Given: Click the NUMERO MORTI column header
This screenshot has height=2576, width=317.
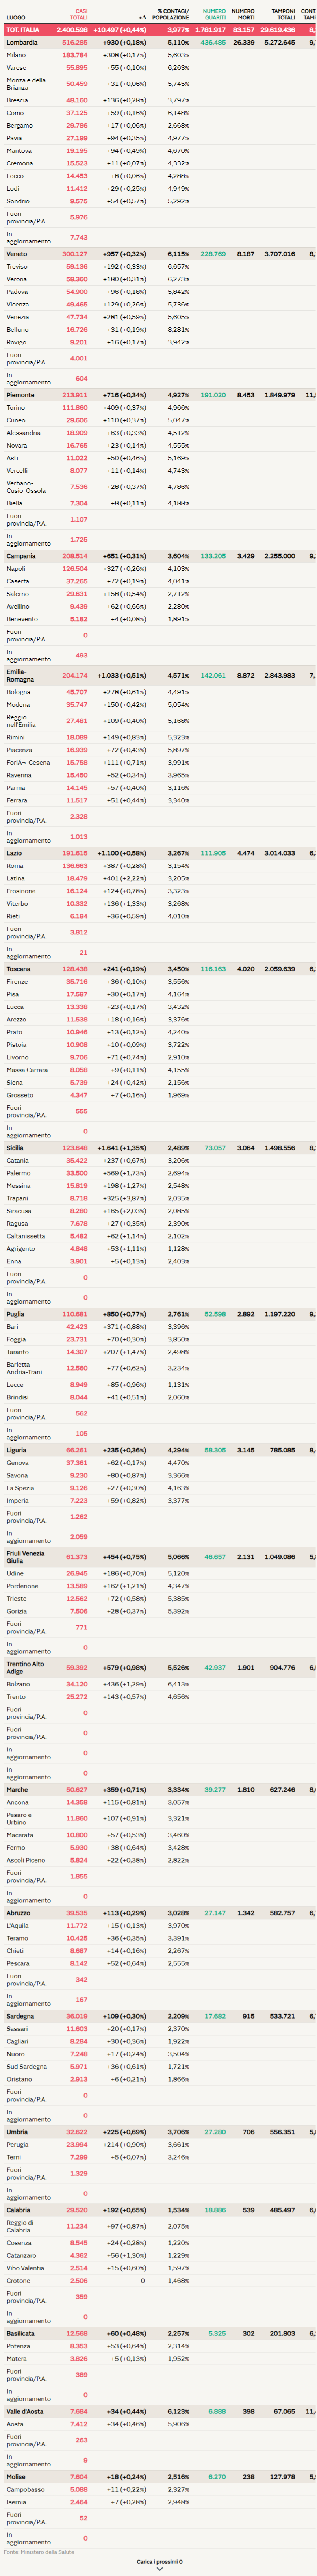Looking at the screenshot, I should (243, 15).
